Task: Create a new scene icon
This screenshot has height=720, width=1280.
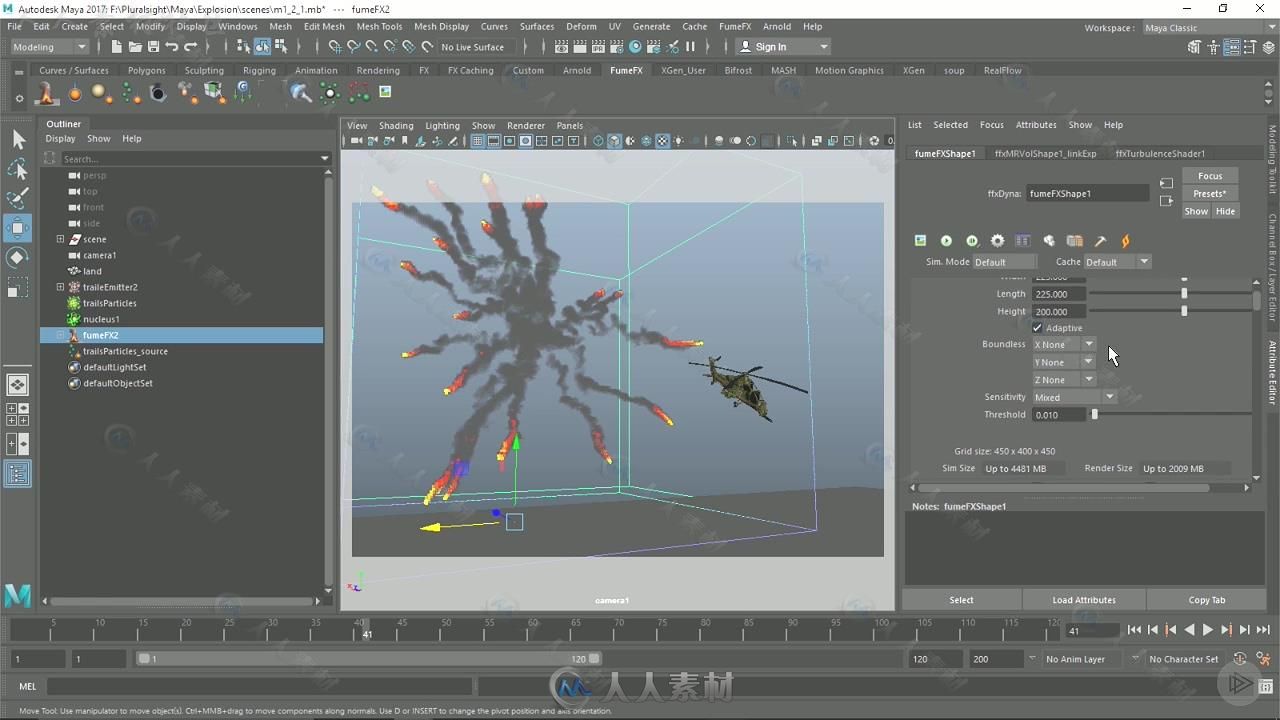Action: coord(117,47)
